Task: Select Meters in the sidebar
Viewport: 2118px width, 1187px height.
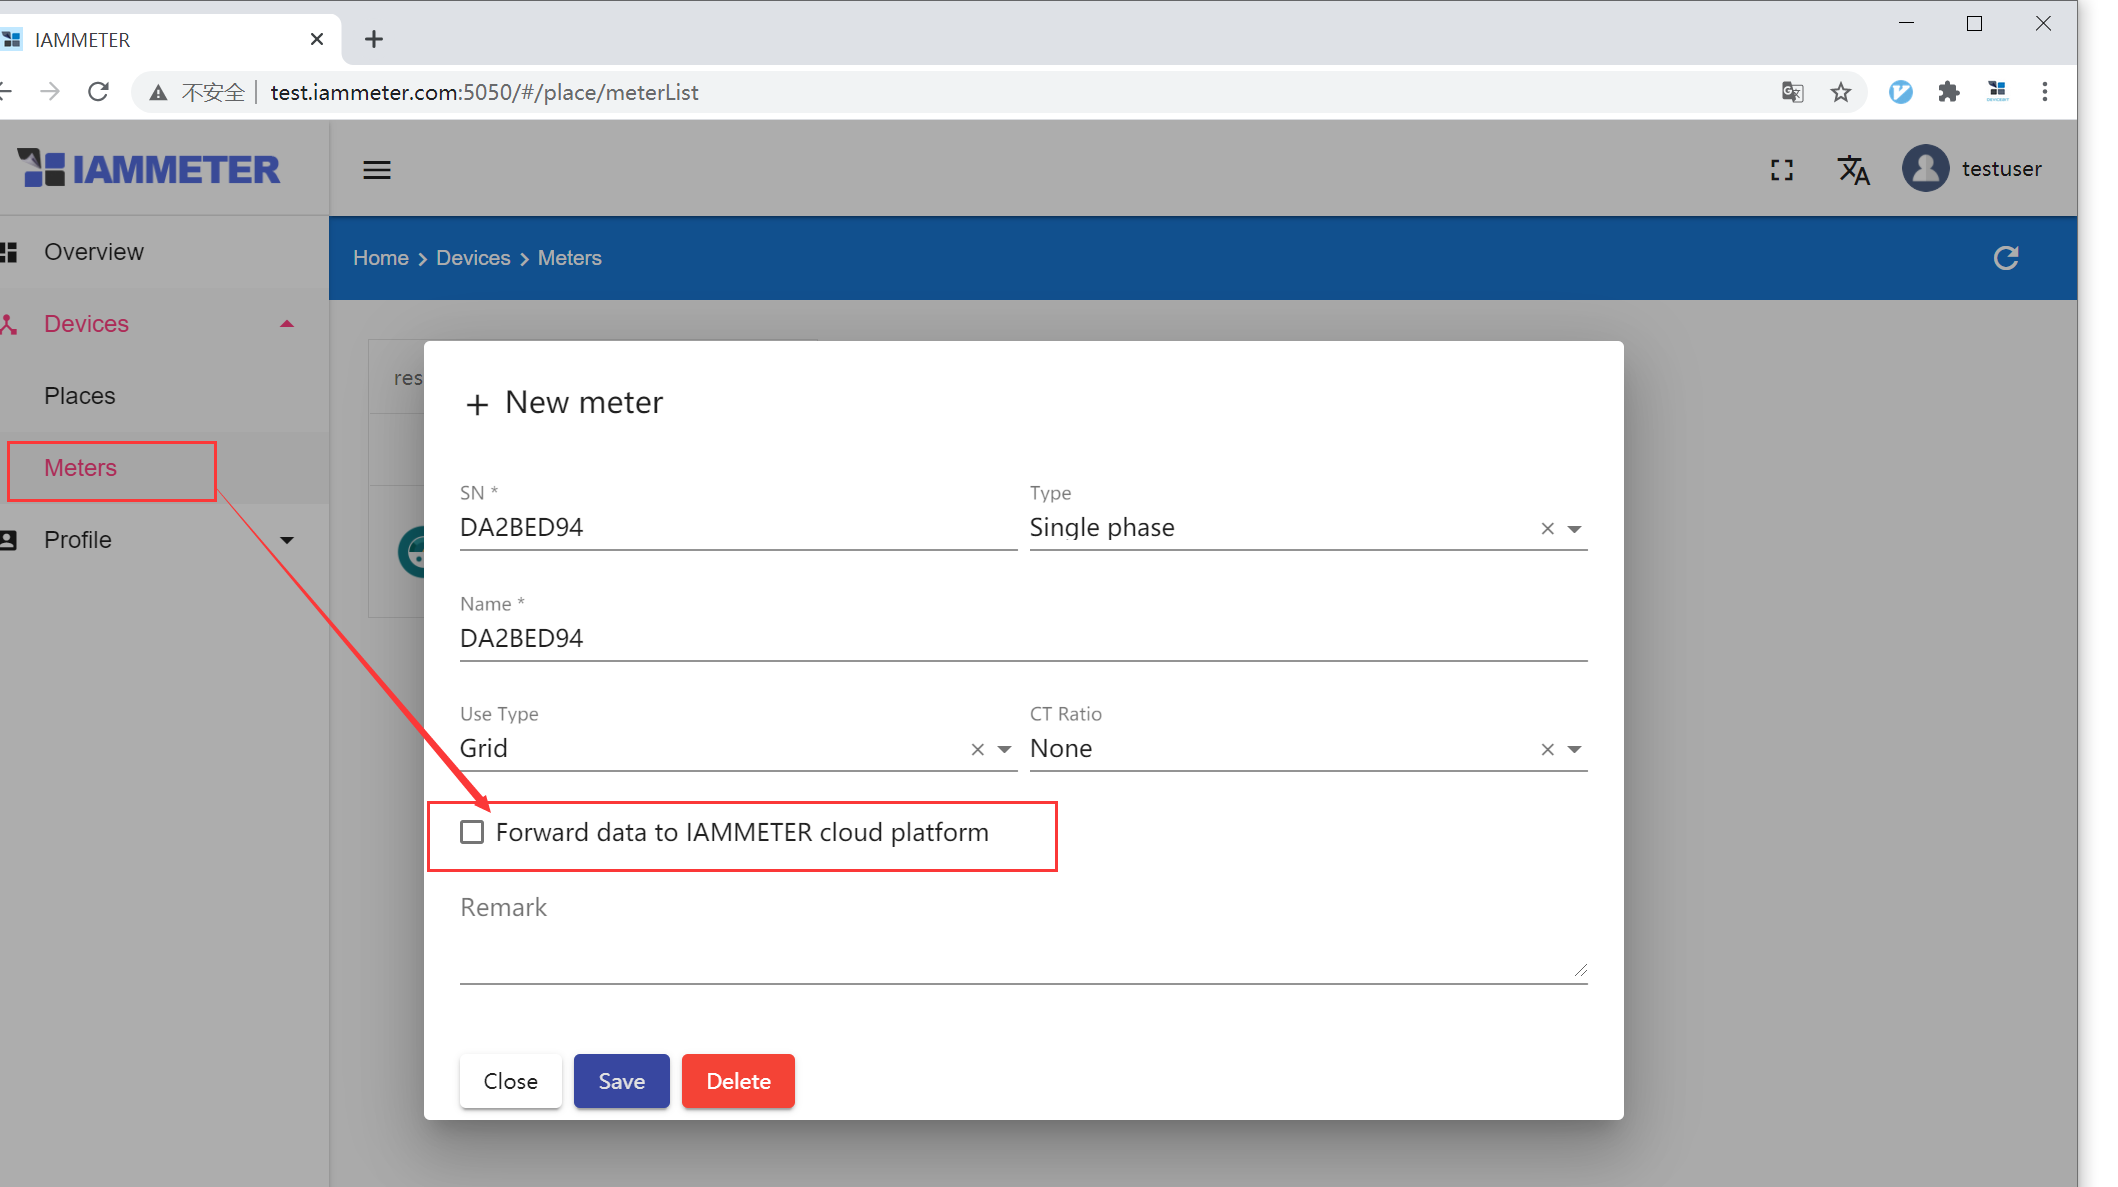Action: [80, 467]
